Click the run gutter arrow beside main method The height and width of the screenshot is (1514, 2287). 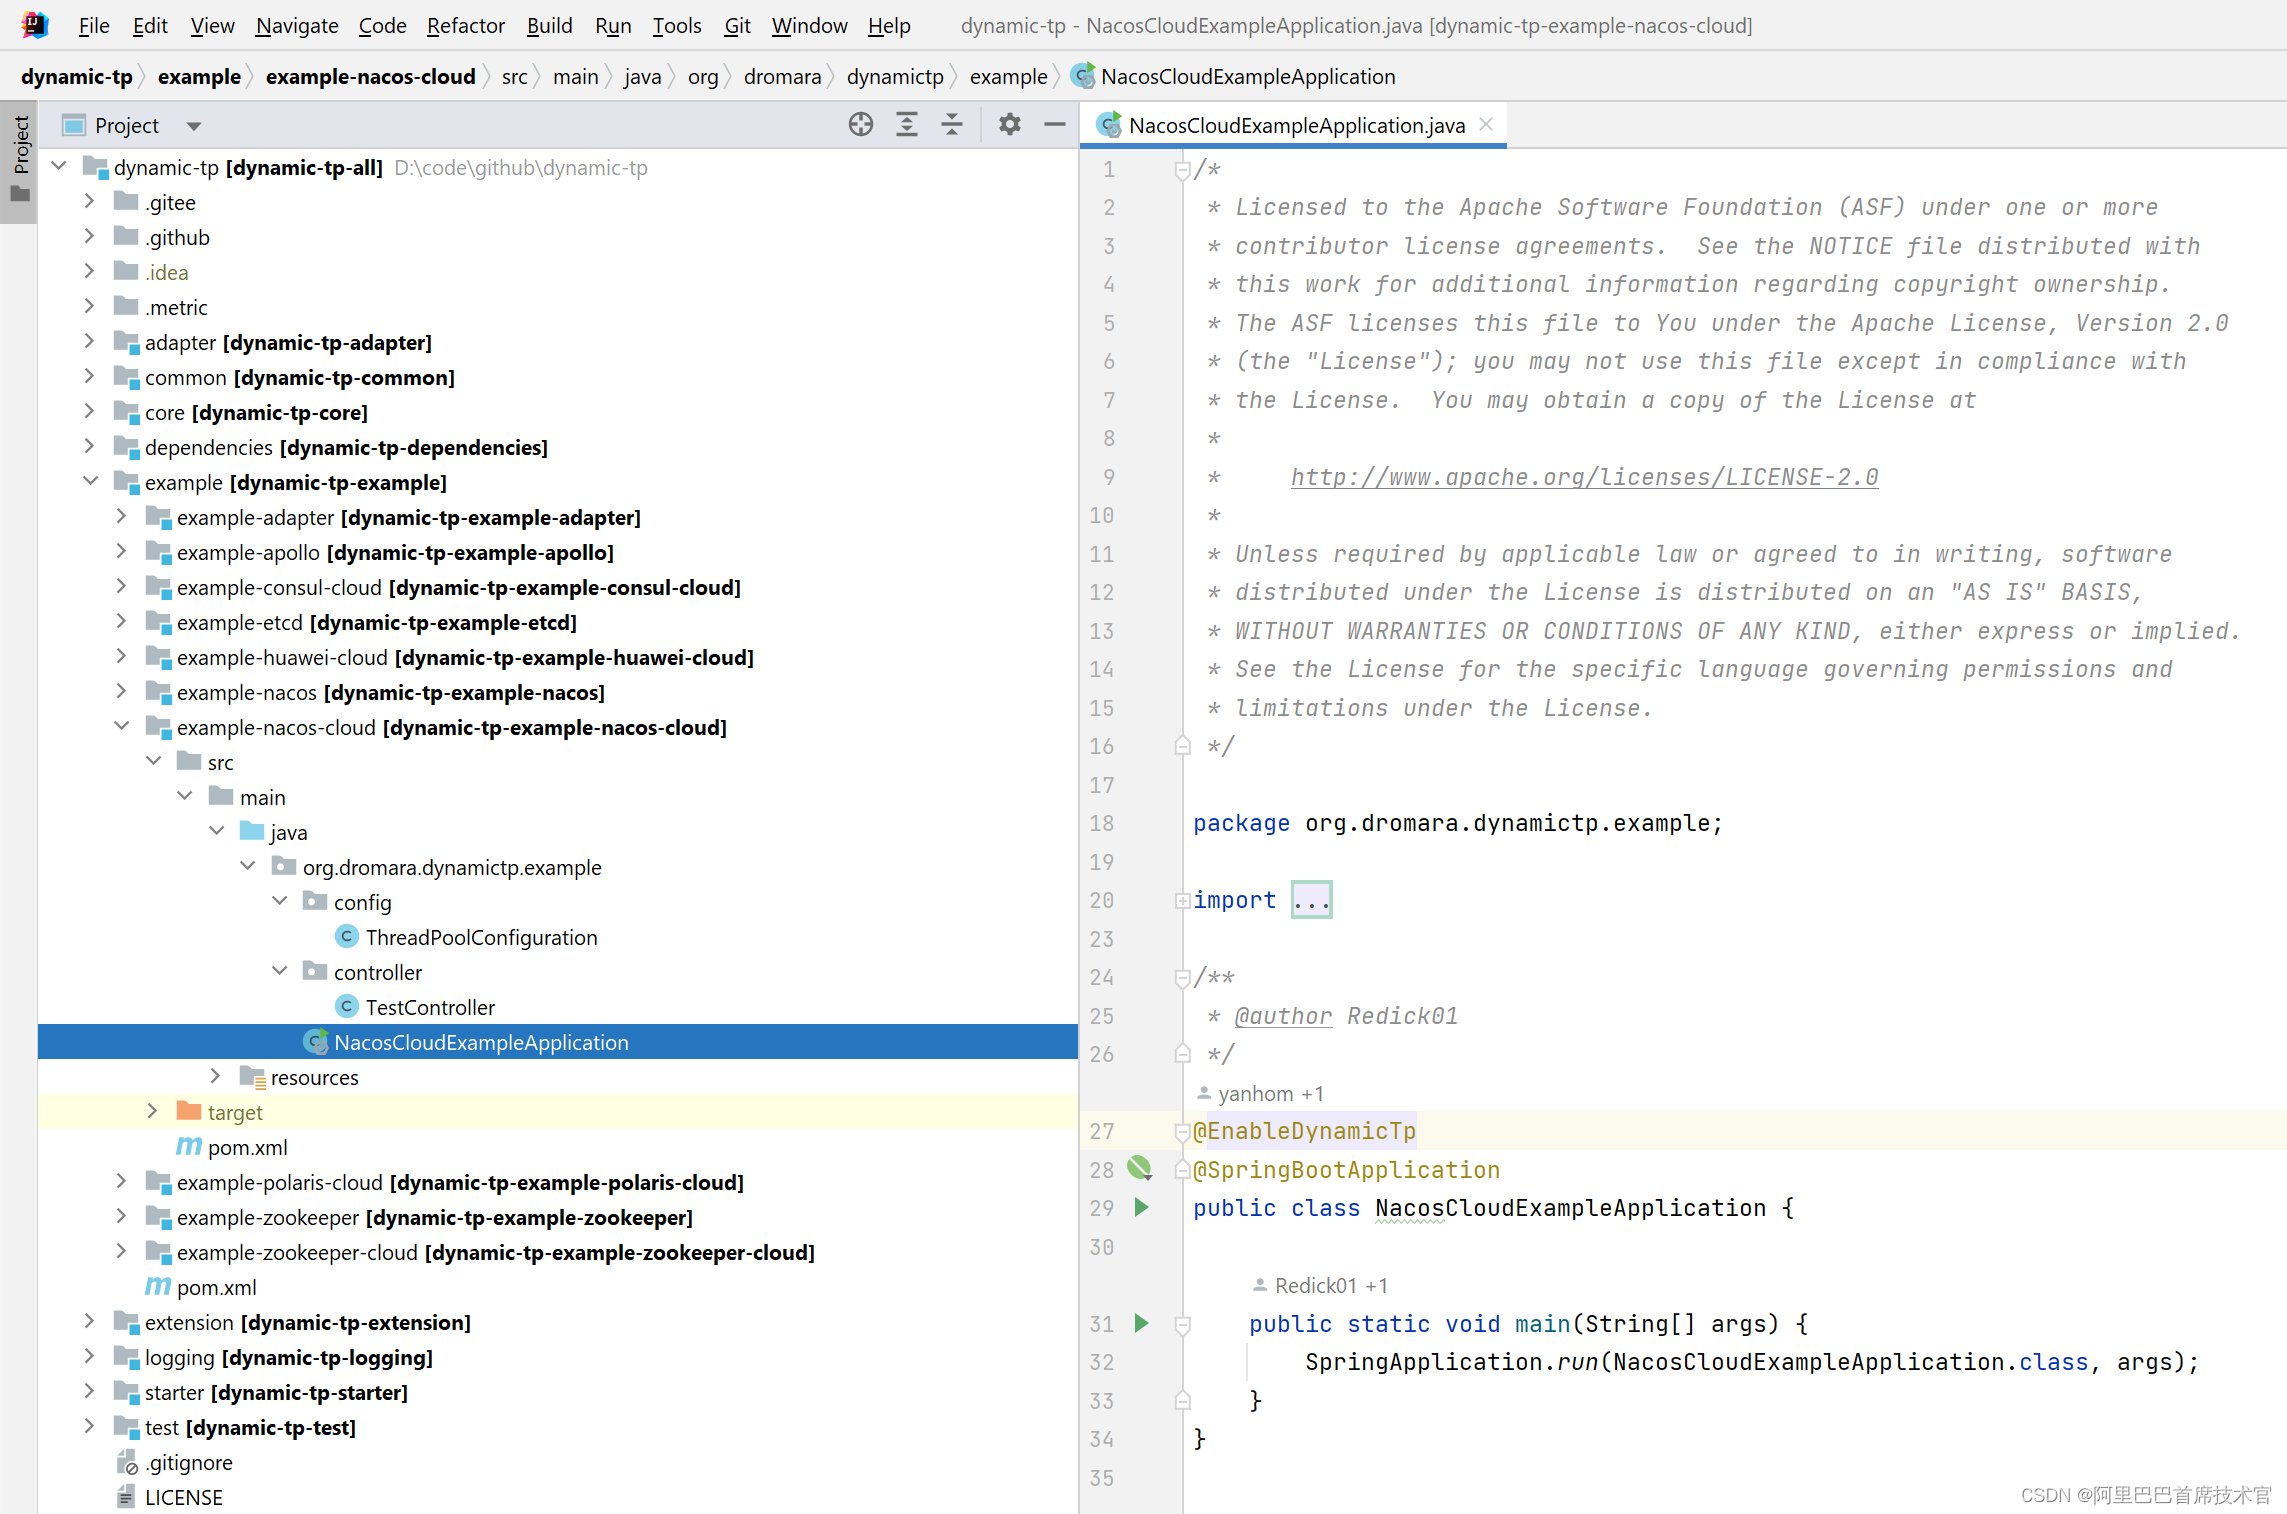1141,1323
